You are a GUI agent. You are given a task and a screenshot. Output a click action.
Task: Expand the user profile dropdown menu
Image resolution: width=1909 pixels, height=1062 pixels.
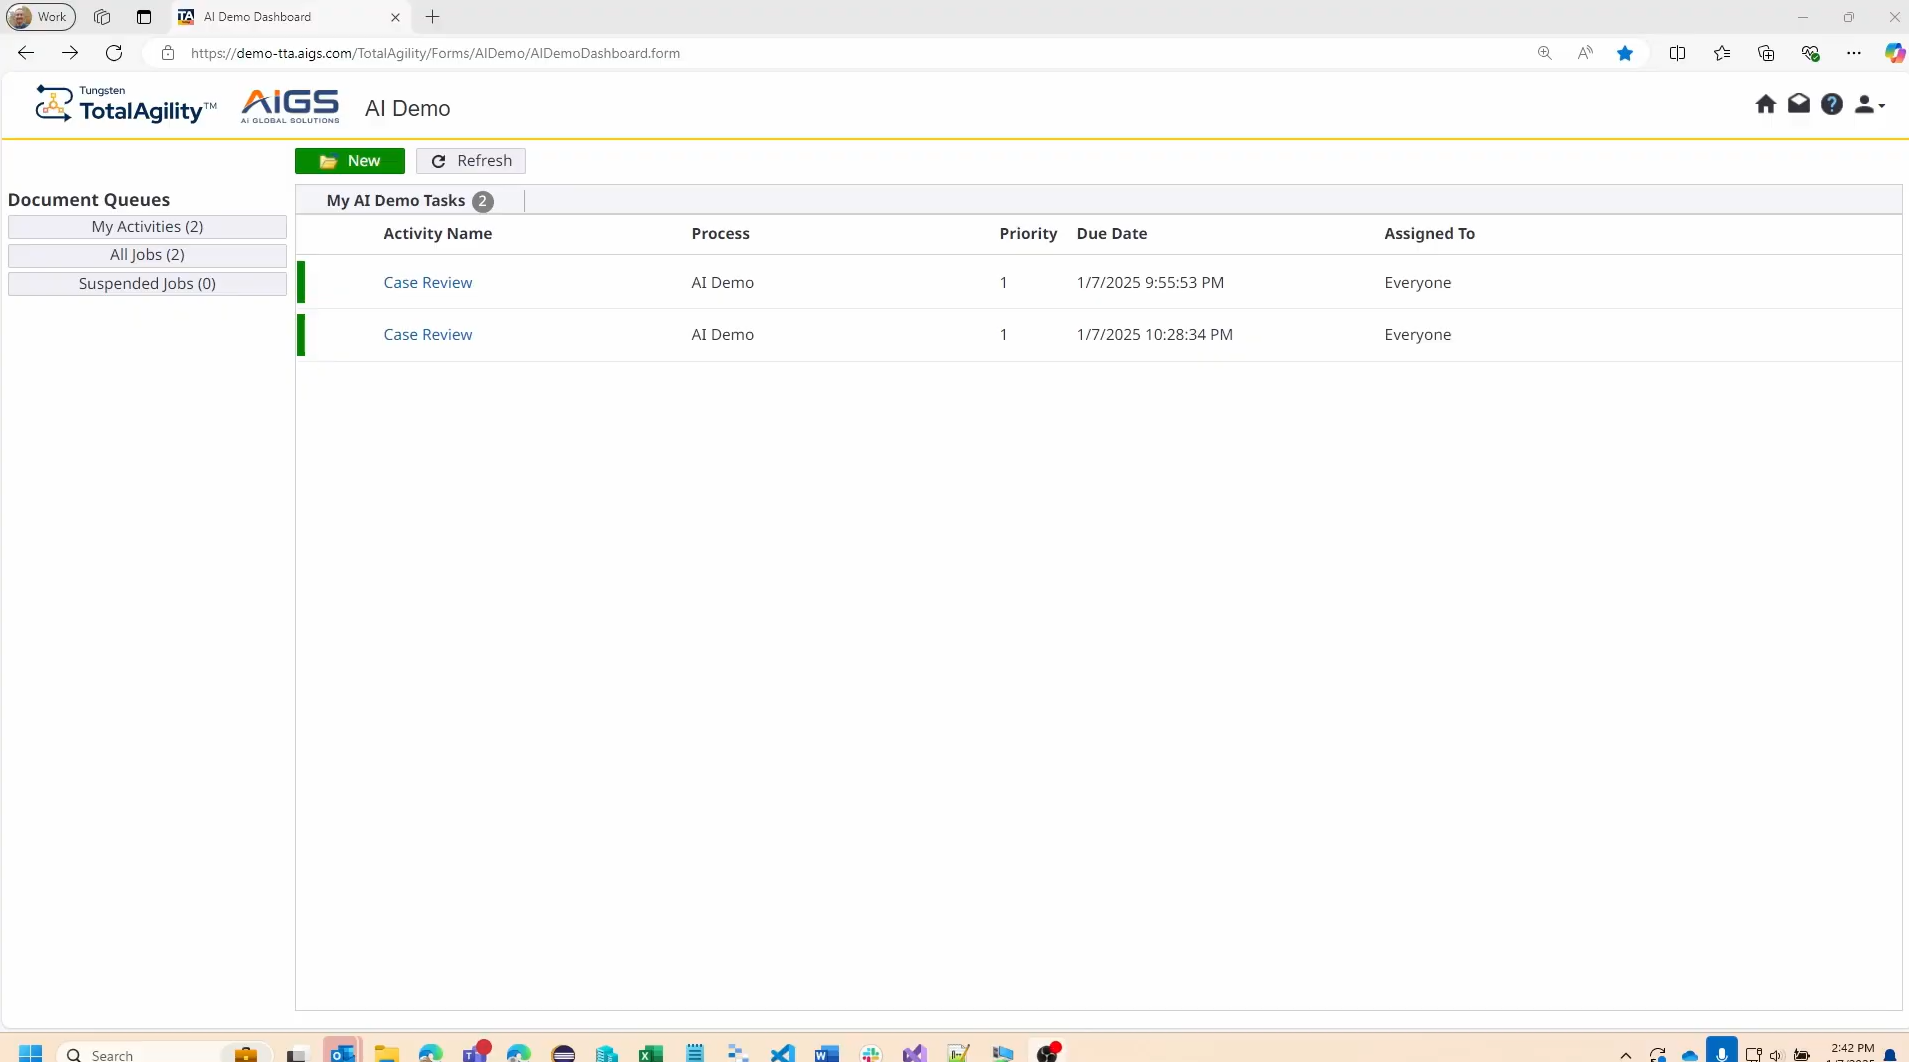point(1868,104)
